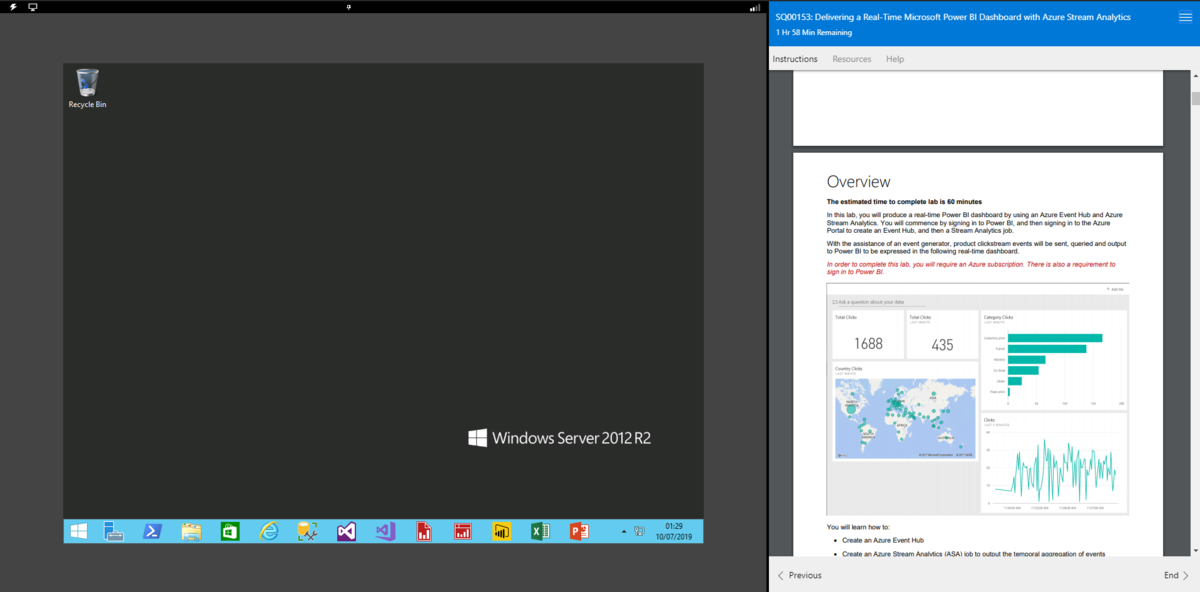Viewport: 1200px width, 592px height.
Task: Launch Internet Explorer from the taskbar
Action: (x=269, y=531)
